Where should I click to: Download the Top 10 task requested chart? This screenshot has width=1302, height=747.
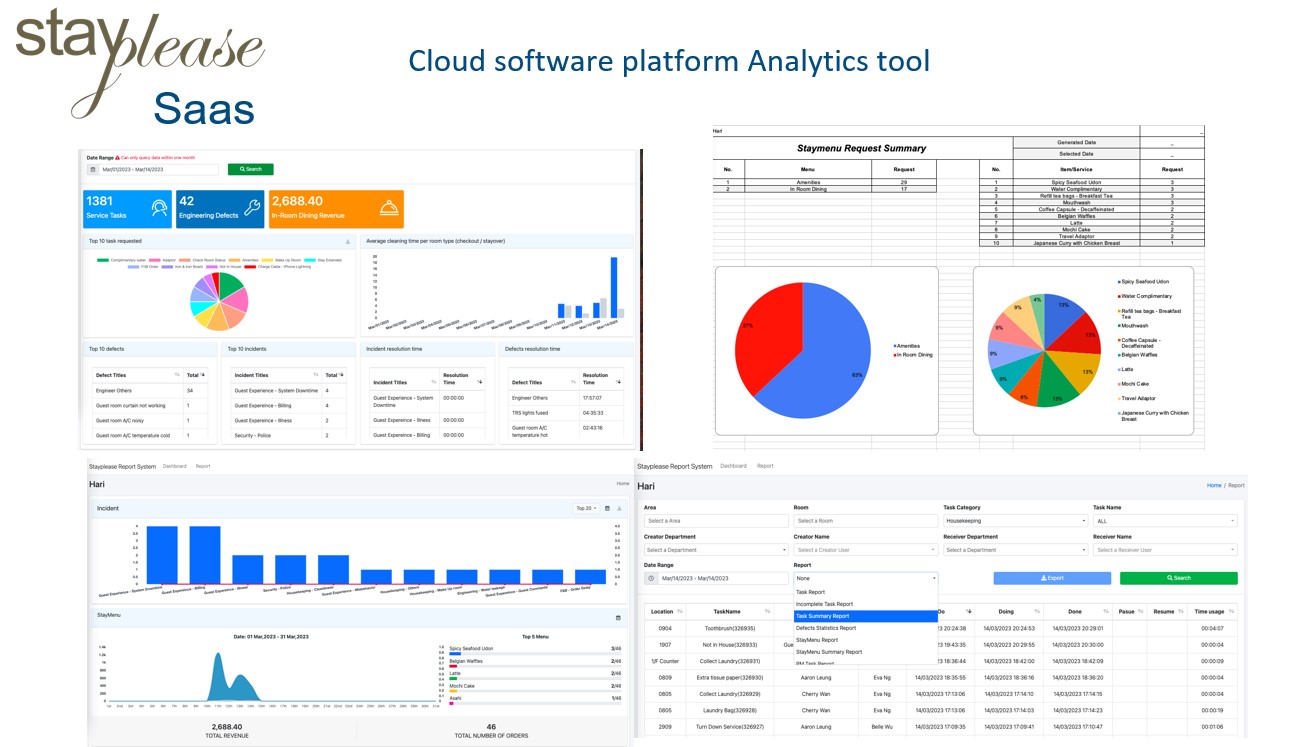coord(348,242)
